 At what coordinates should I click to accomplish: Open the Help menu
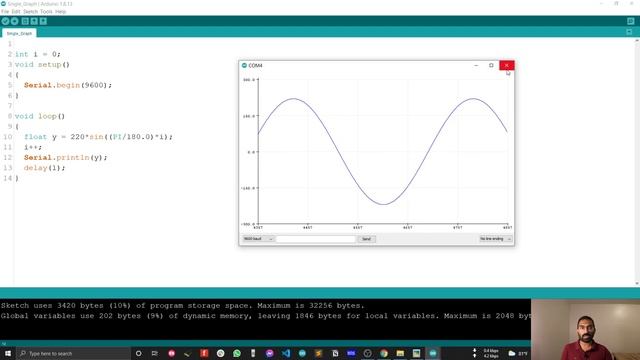click(60, 11)
